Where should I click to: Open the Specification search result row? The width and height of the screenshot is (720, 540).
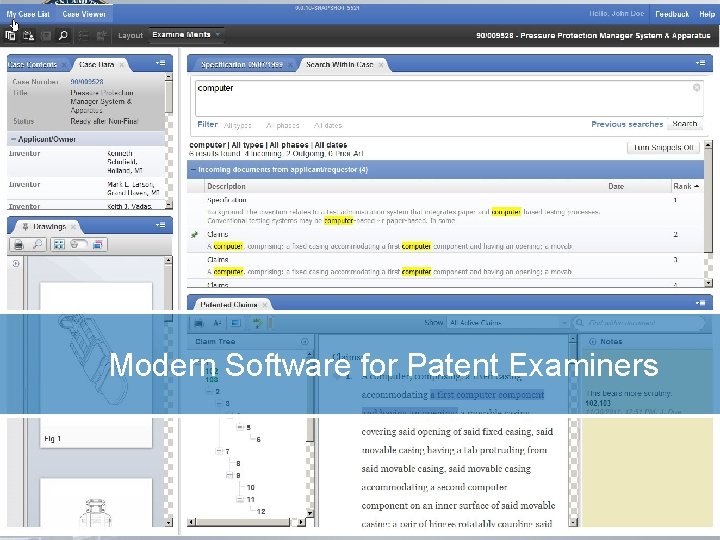tap(445, 211)
